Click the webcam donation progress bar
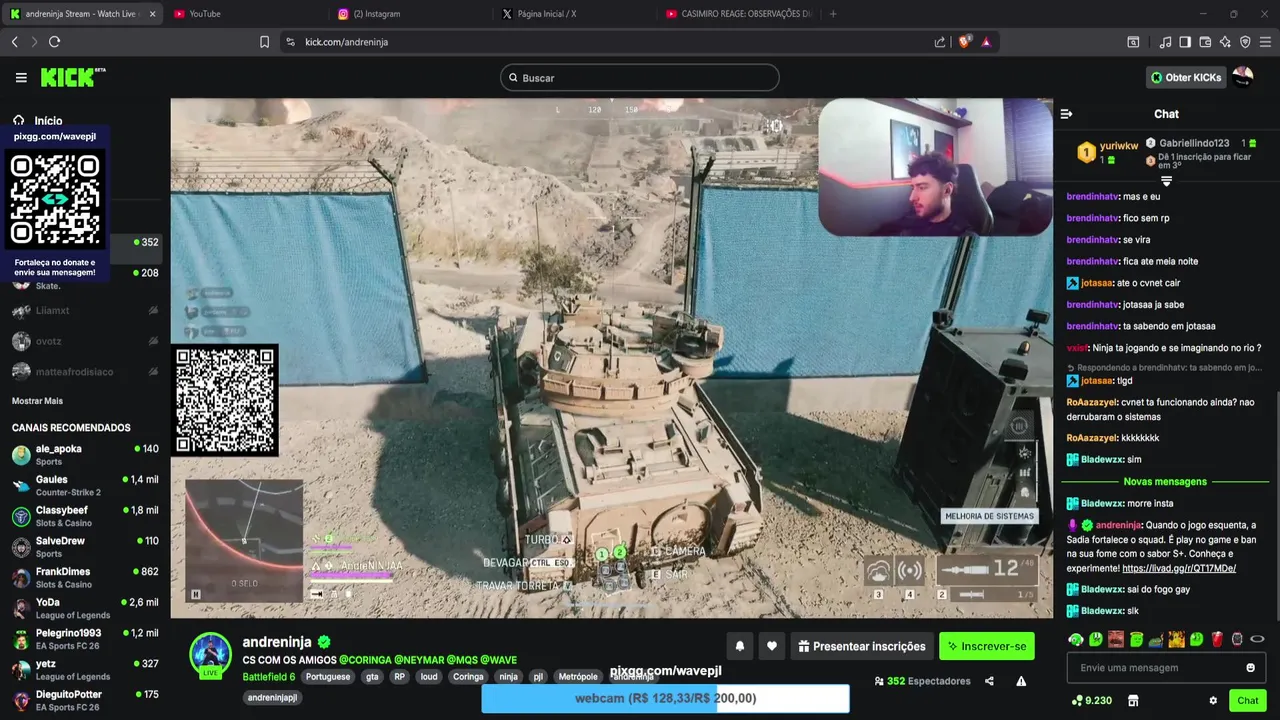1280x720 pixels. click(665, 698)
